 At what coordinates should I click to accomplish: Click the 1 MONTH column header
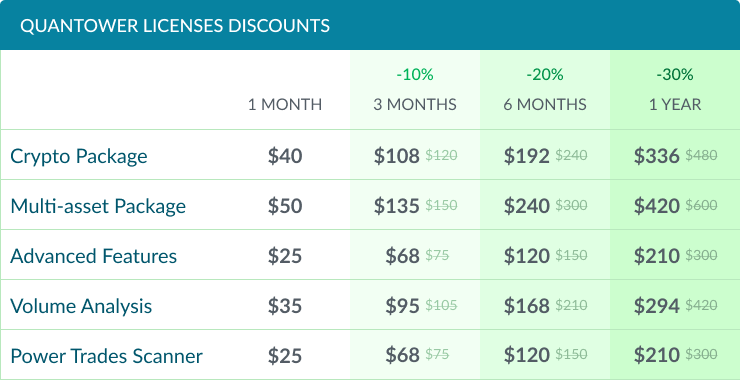[x=285, y=104]
